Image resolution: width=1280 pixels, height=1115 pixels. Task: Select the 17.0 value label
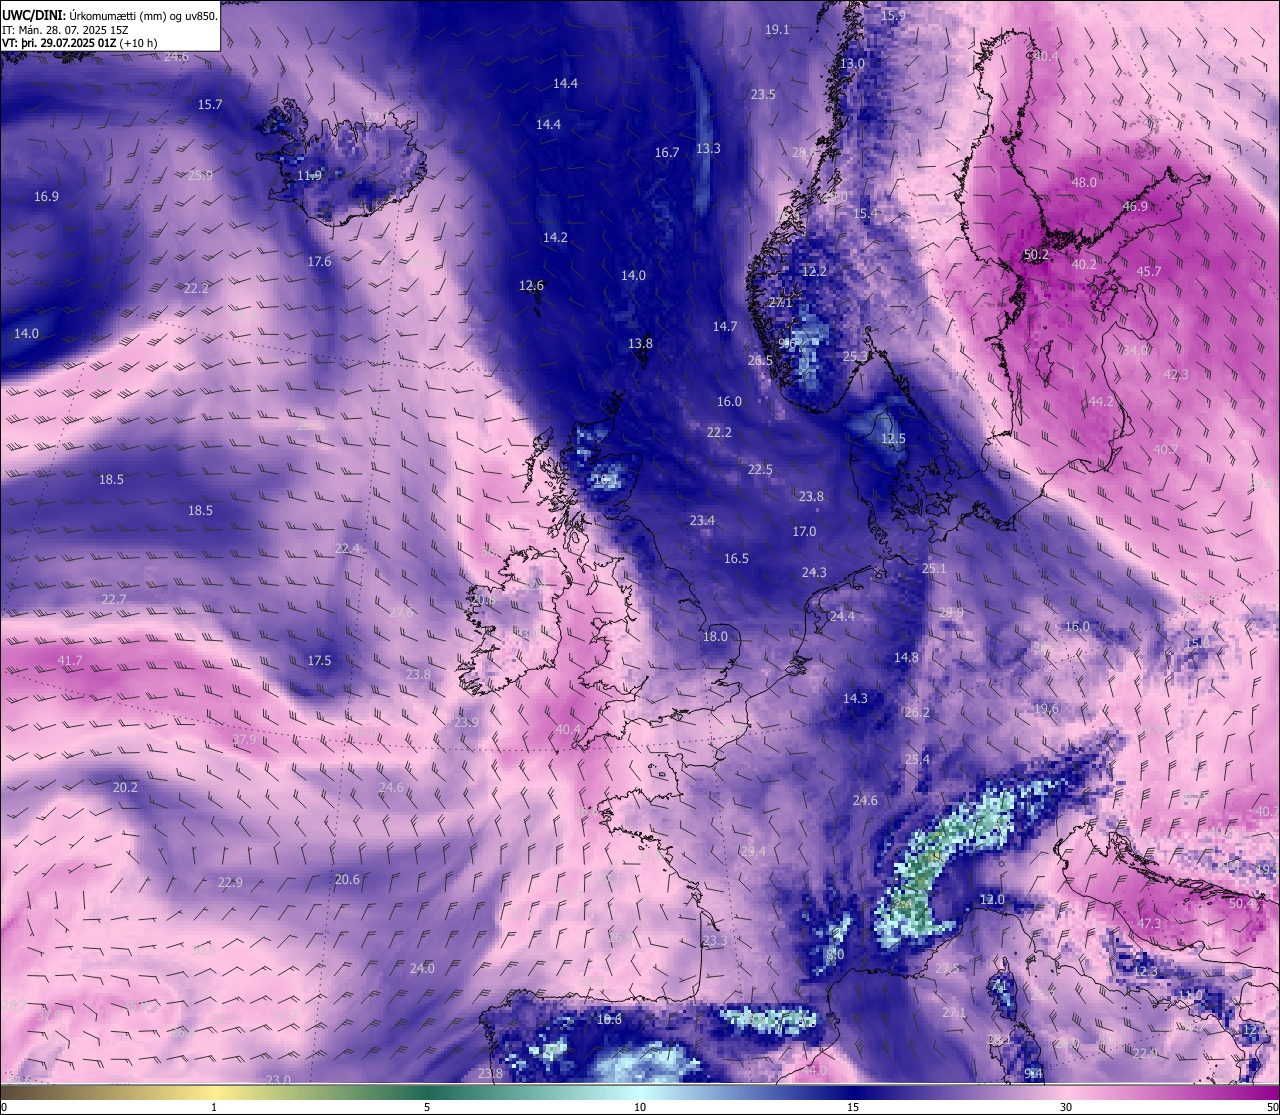804,532
